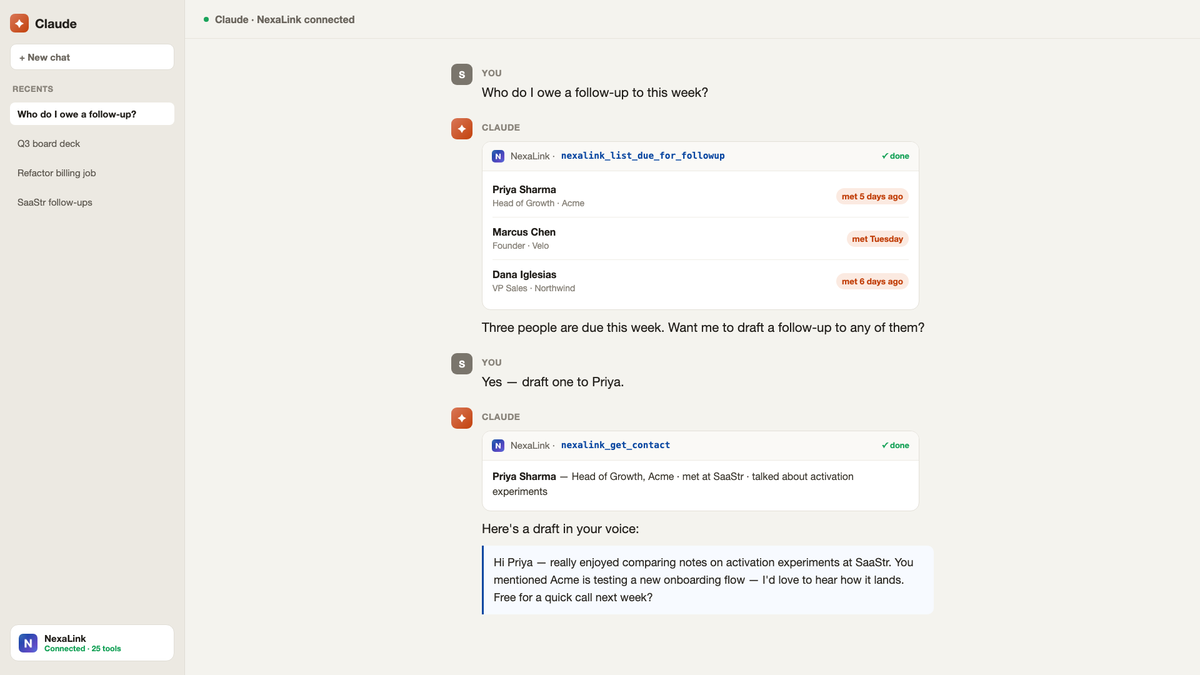Click NexaLink icon in get_contact tool header
The height and width of the screenshot is (675, 1200).
pyautogui.click(x=498, y=445)
